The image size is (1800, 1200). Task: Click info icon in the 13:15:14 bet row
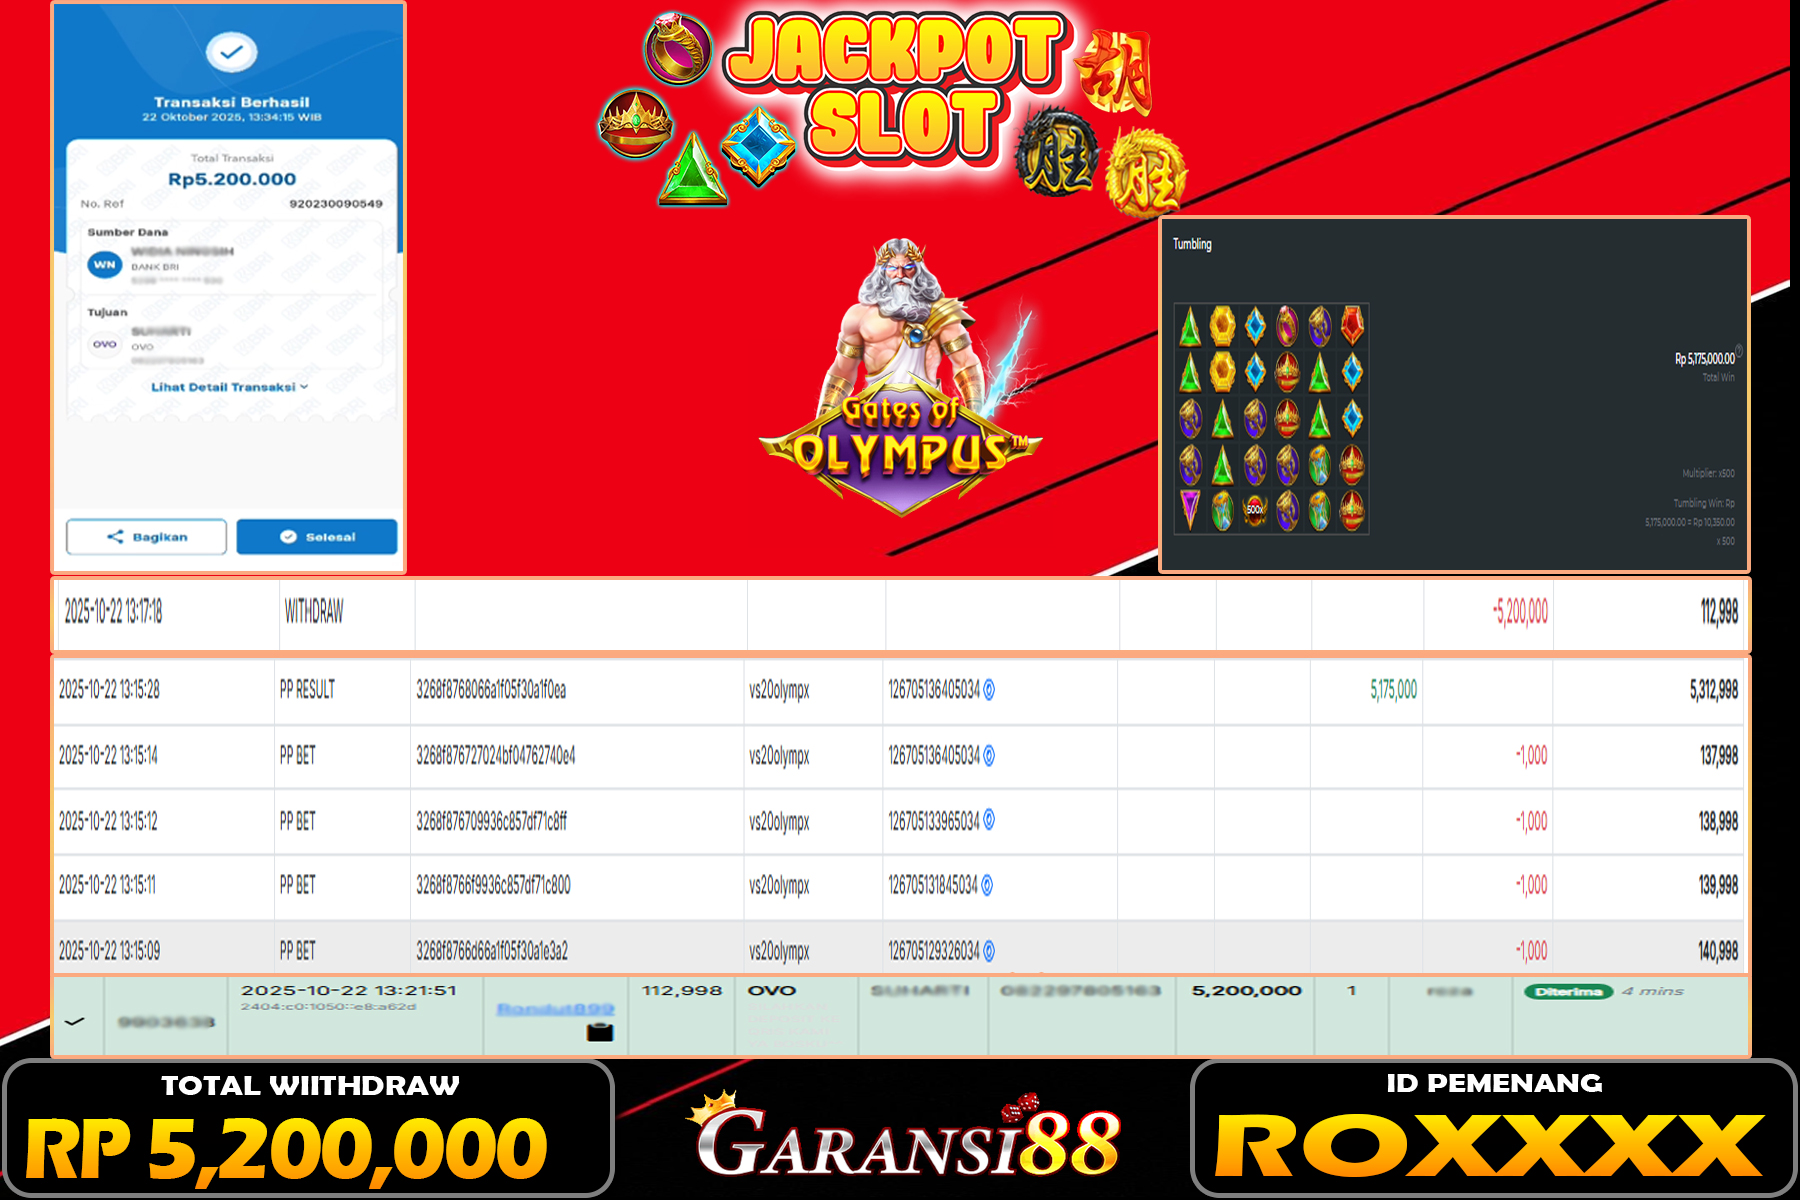click(x=989, y=756)
